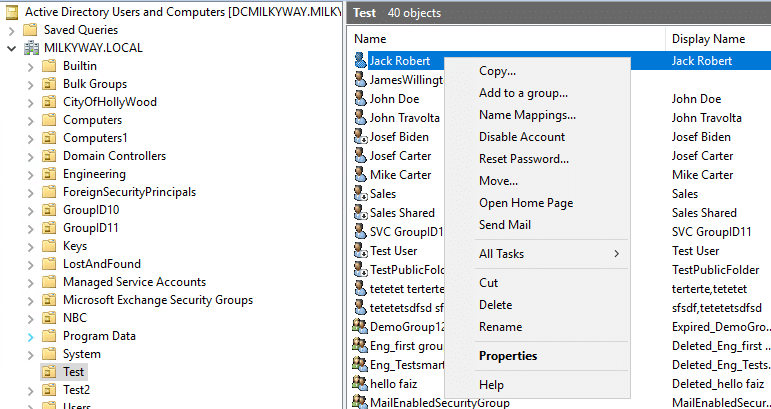Image resolution: width=771 pixels, height=409 pixels.
Task: Click the Jack Robert user icon
Action: (x=360, y=60)
